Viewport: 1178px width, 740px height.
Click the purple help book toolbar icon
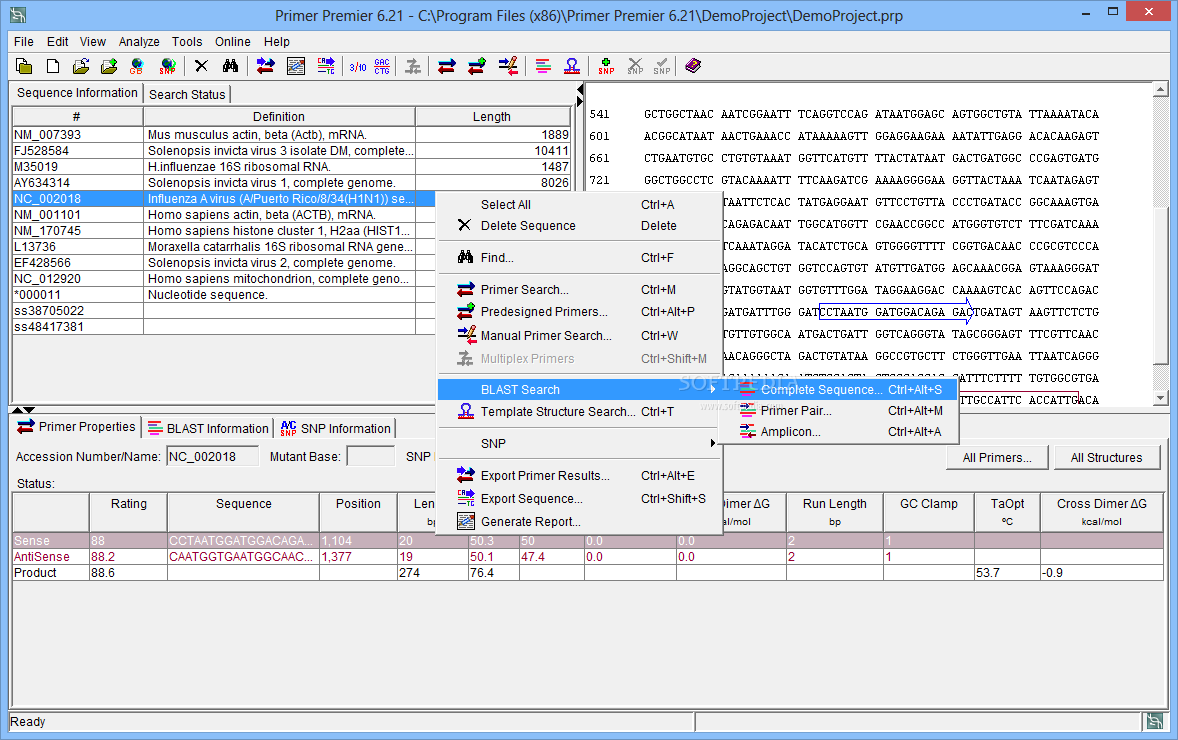click(x=693, y=66)
